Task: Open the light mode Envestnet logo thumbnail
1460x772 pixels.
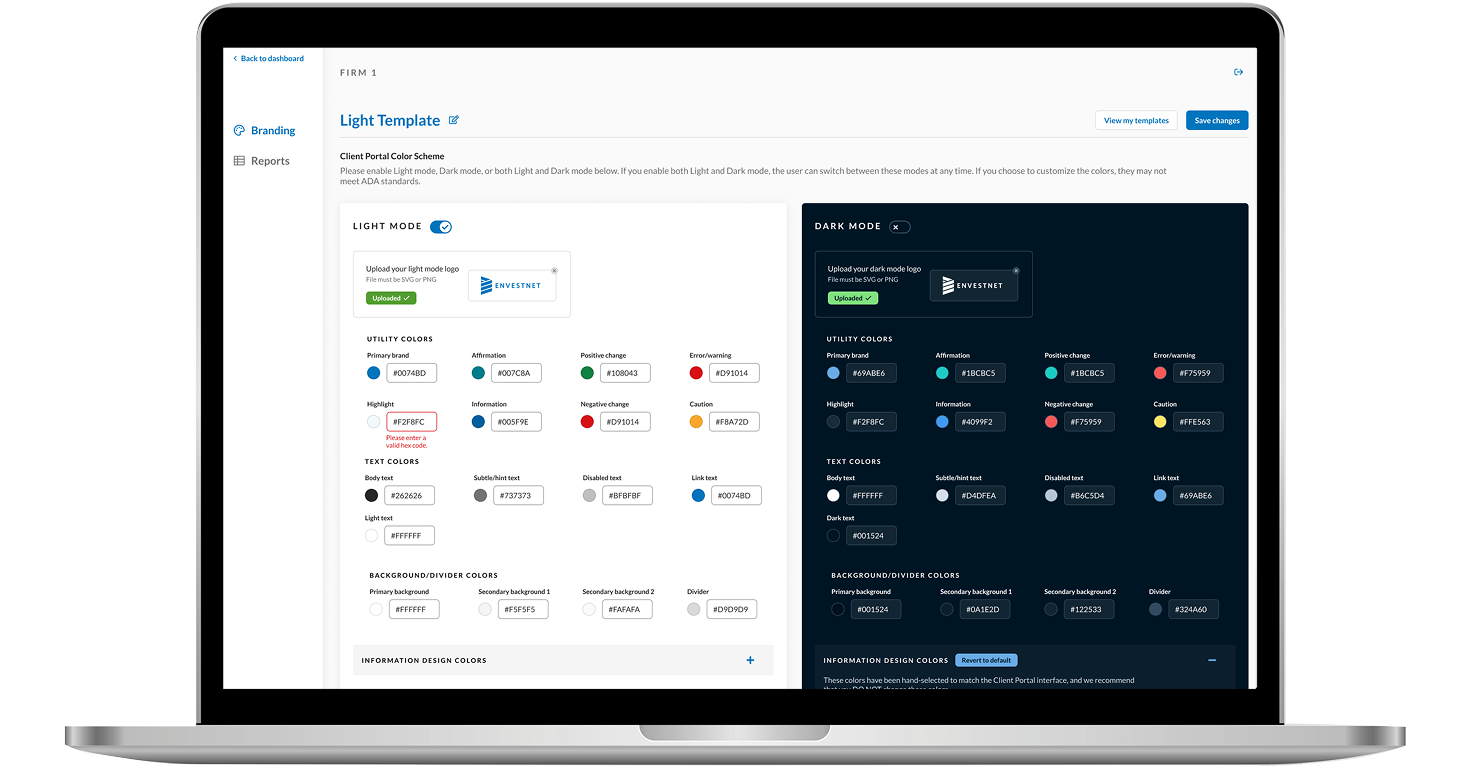Action: 511,285
